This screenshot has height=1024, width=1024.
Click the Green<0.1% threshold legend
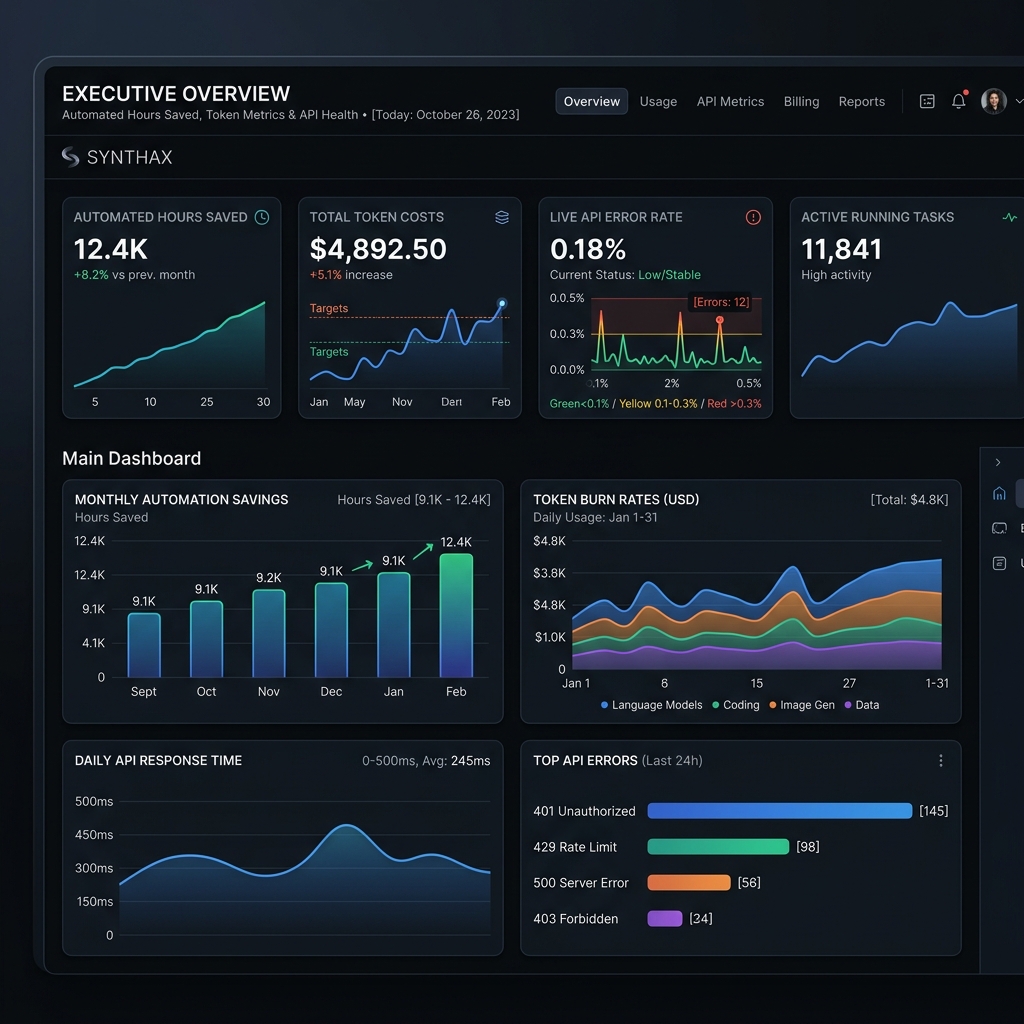point(579,404)
